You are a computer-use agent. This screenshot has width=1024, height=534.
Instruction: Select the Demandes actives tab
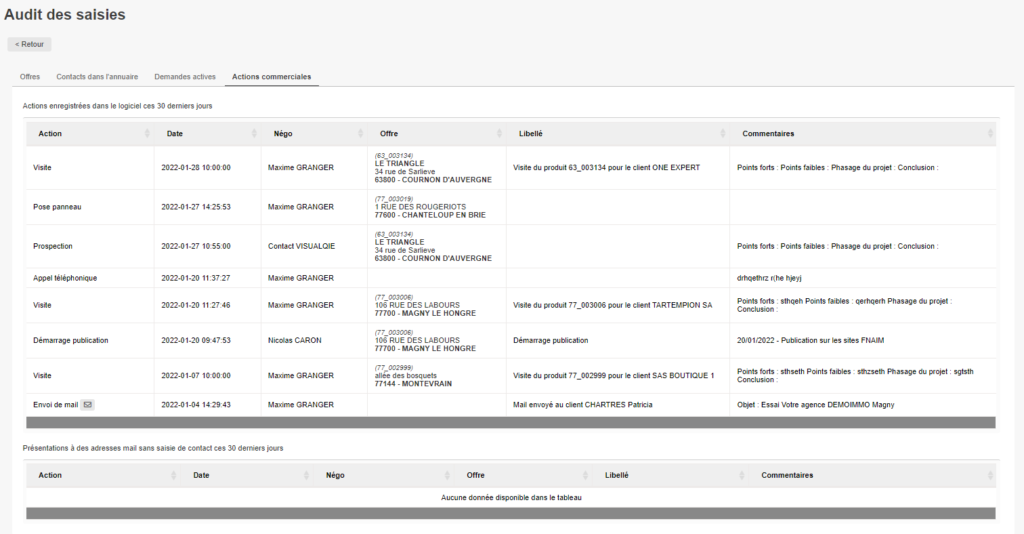point(185,77)
